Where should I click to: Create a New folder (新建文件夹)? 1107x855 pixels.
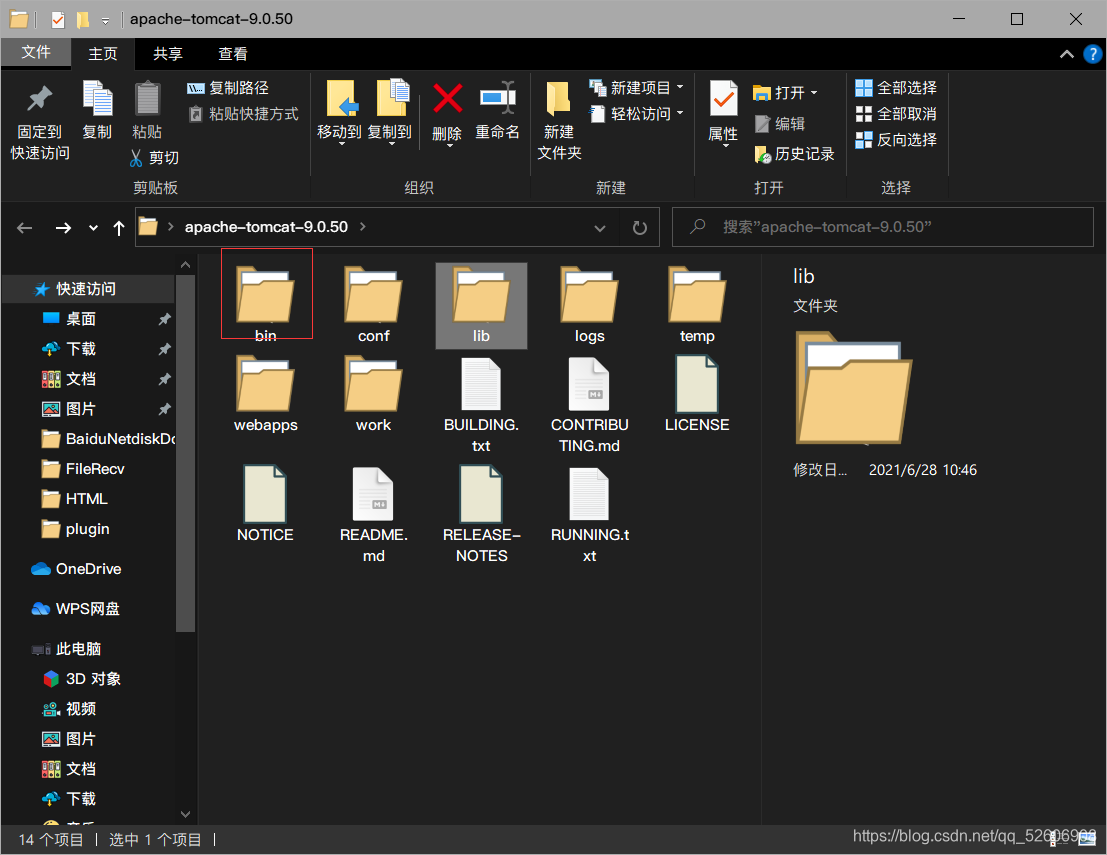coord(558,120)
